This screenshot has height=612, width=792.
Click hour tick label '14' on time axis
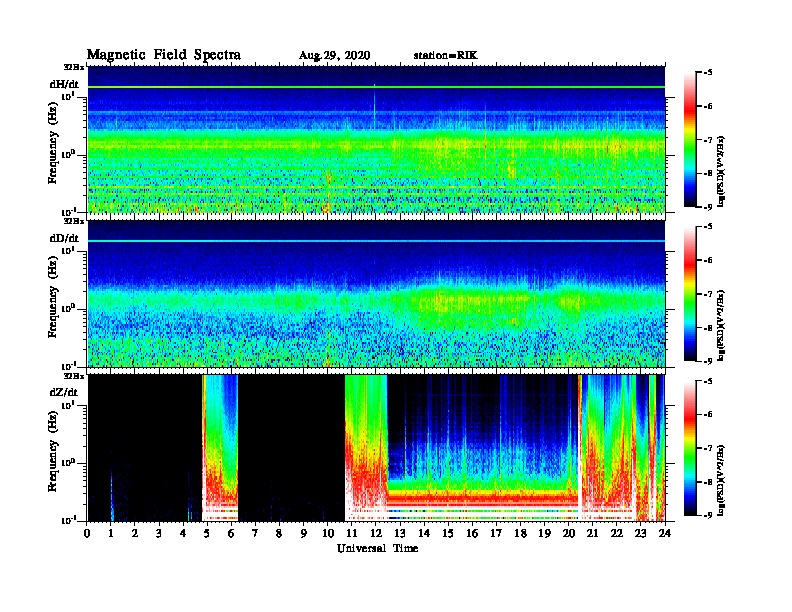point(424,533)
